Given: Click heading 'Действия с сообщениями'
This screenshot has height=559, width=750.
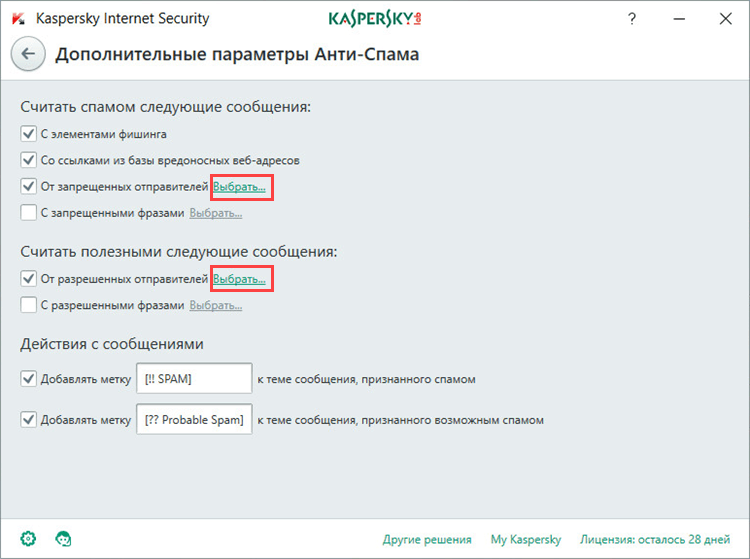Looking at the screenshot, I should [x=112, y=344].
